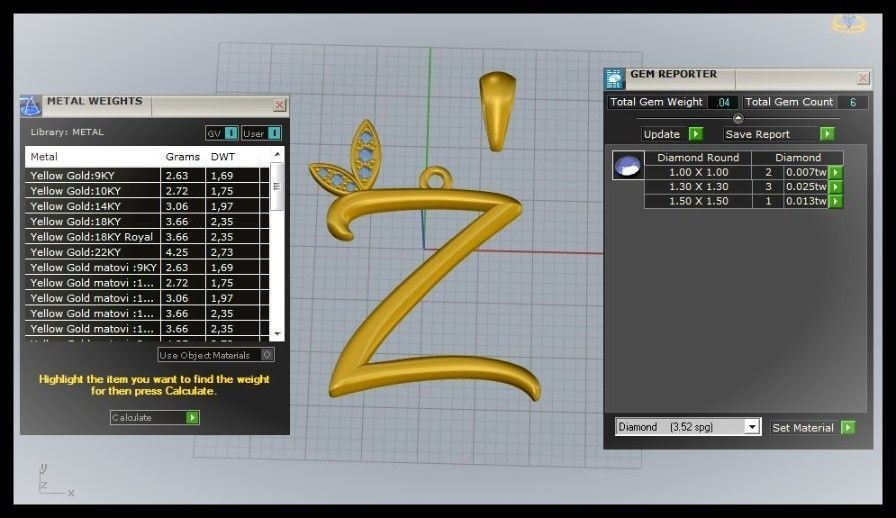Image resolution: width=896 pixels, height=518 pixels.
Task: Click the 2,73 DWT cell
Action: [232, 252]
